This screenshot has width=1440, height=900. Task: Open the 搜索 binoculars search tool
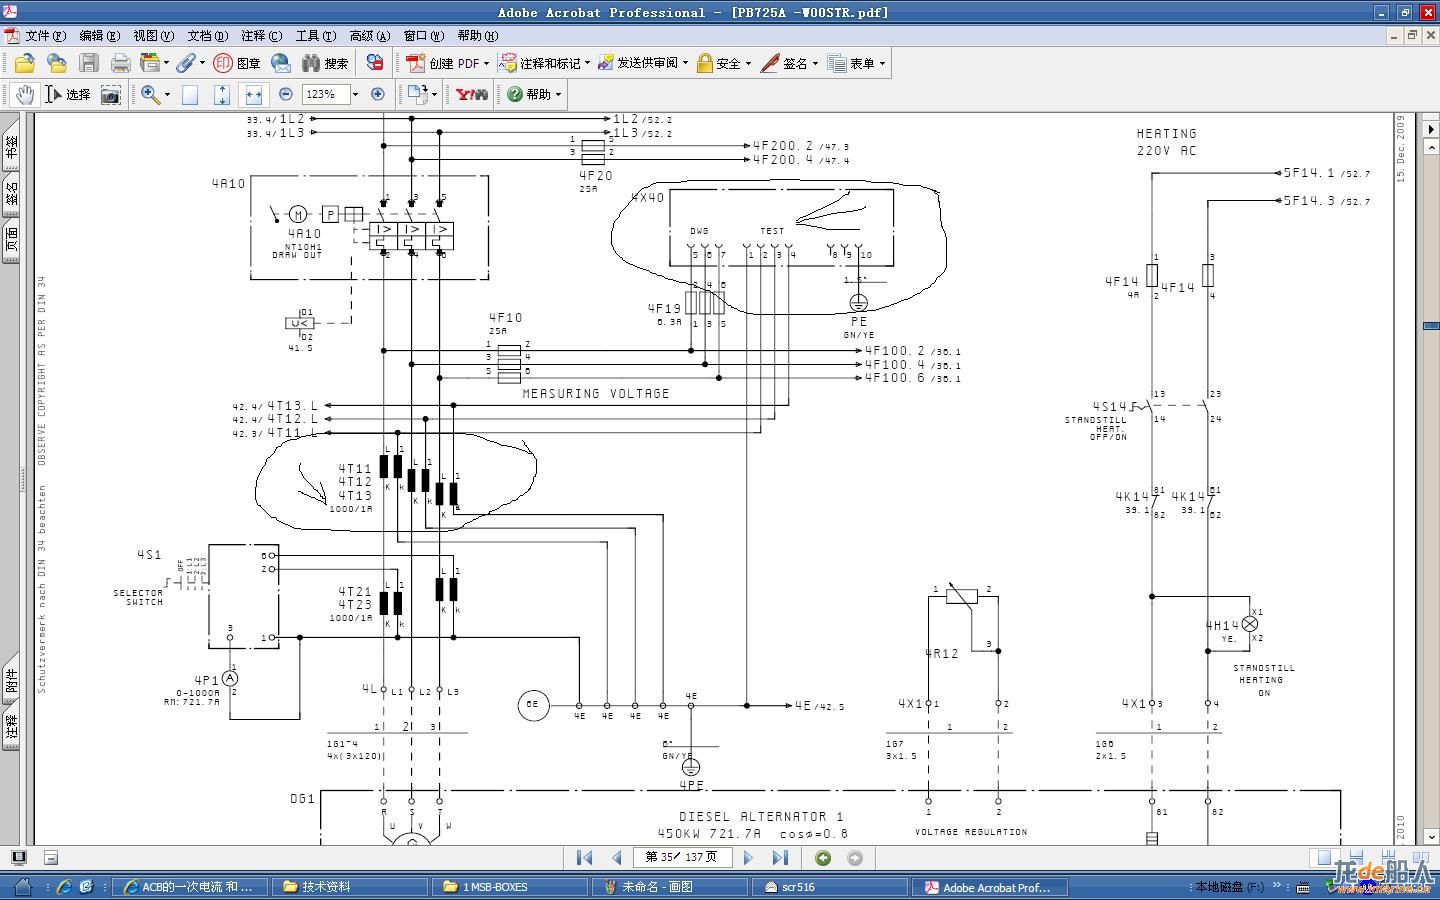pyautogui.click(x=325, y=63)
